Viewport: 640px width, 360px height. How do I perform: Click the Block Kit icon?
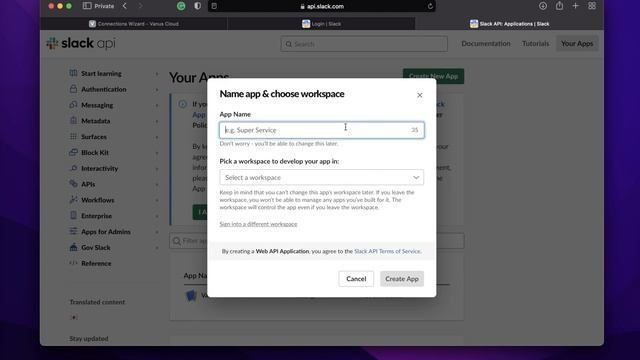pos(73,152)
